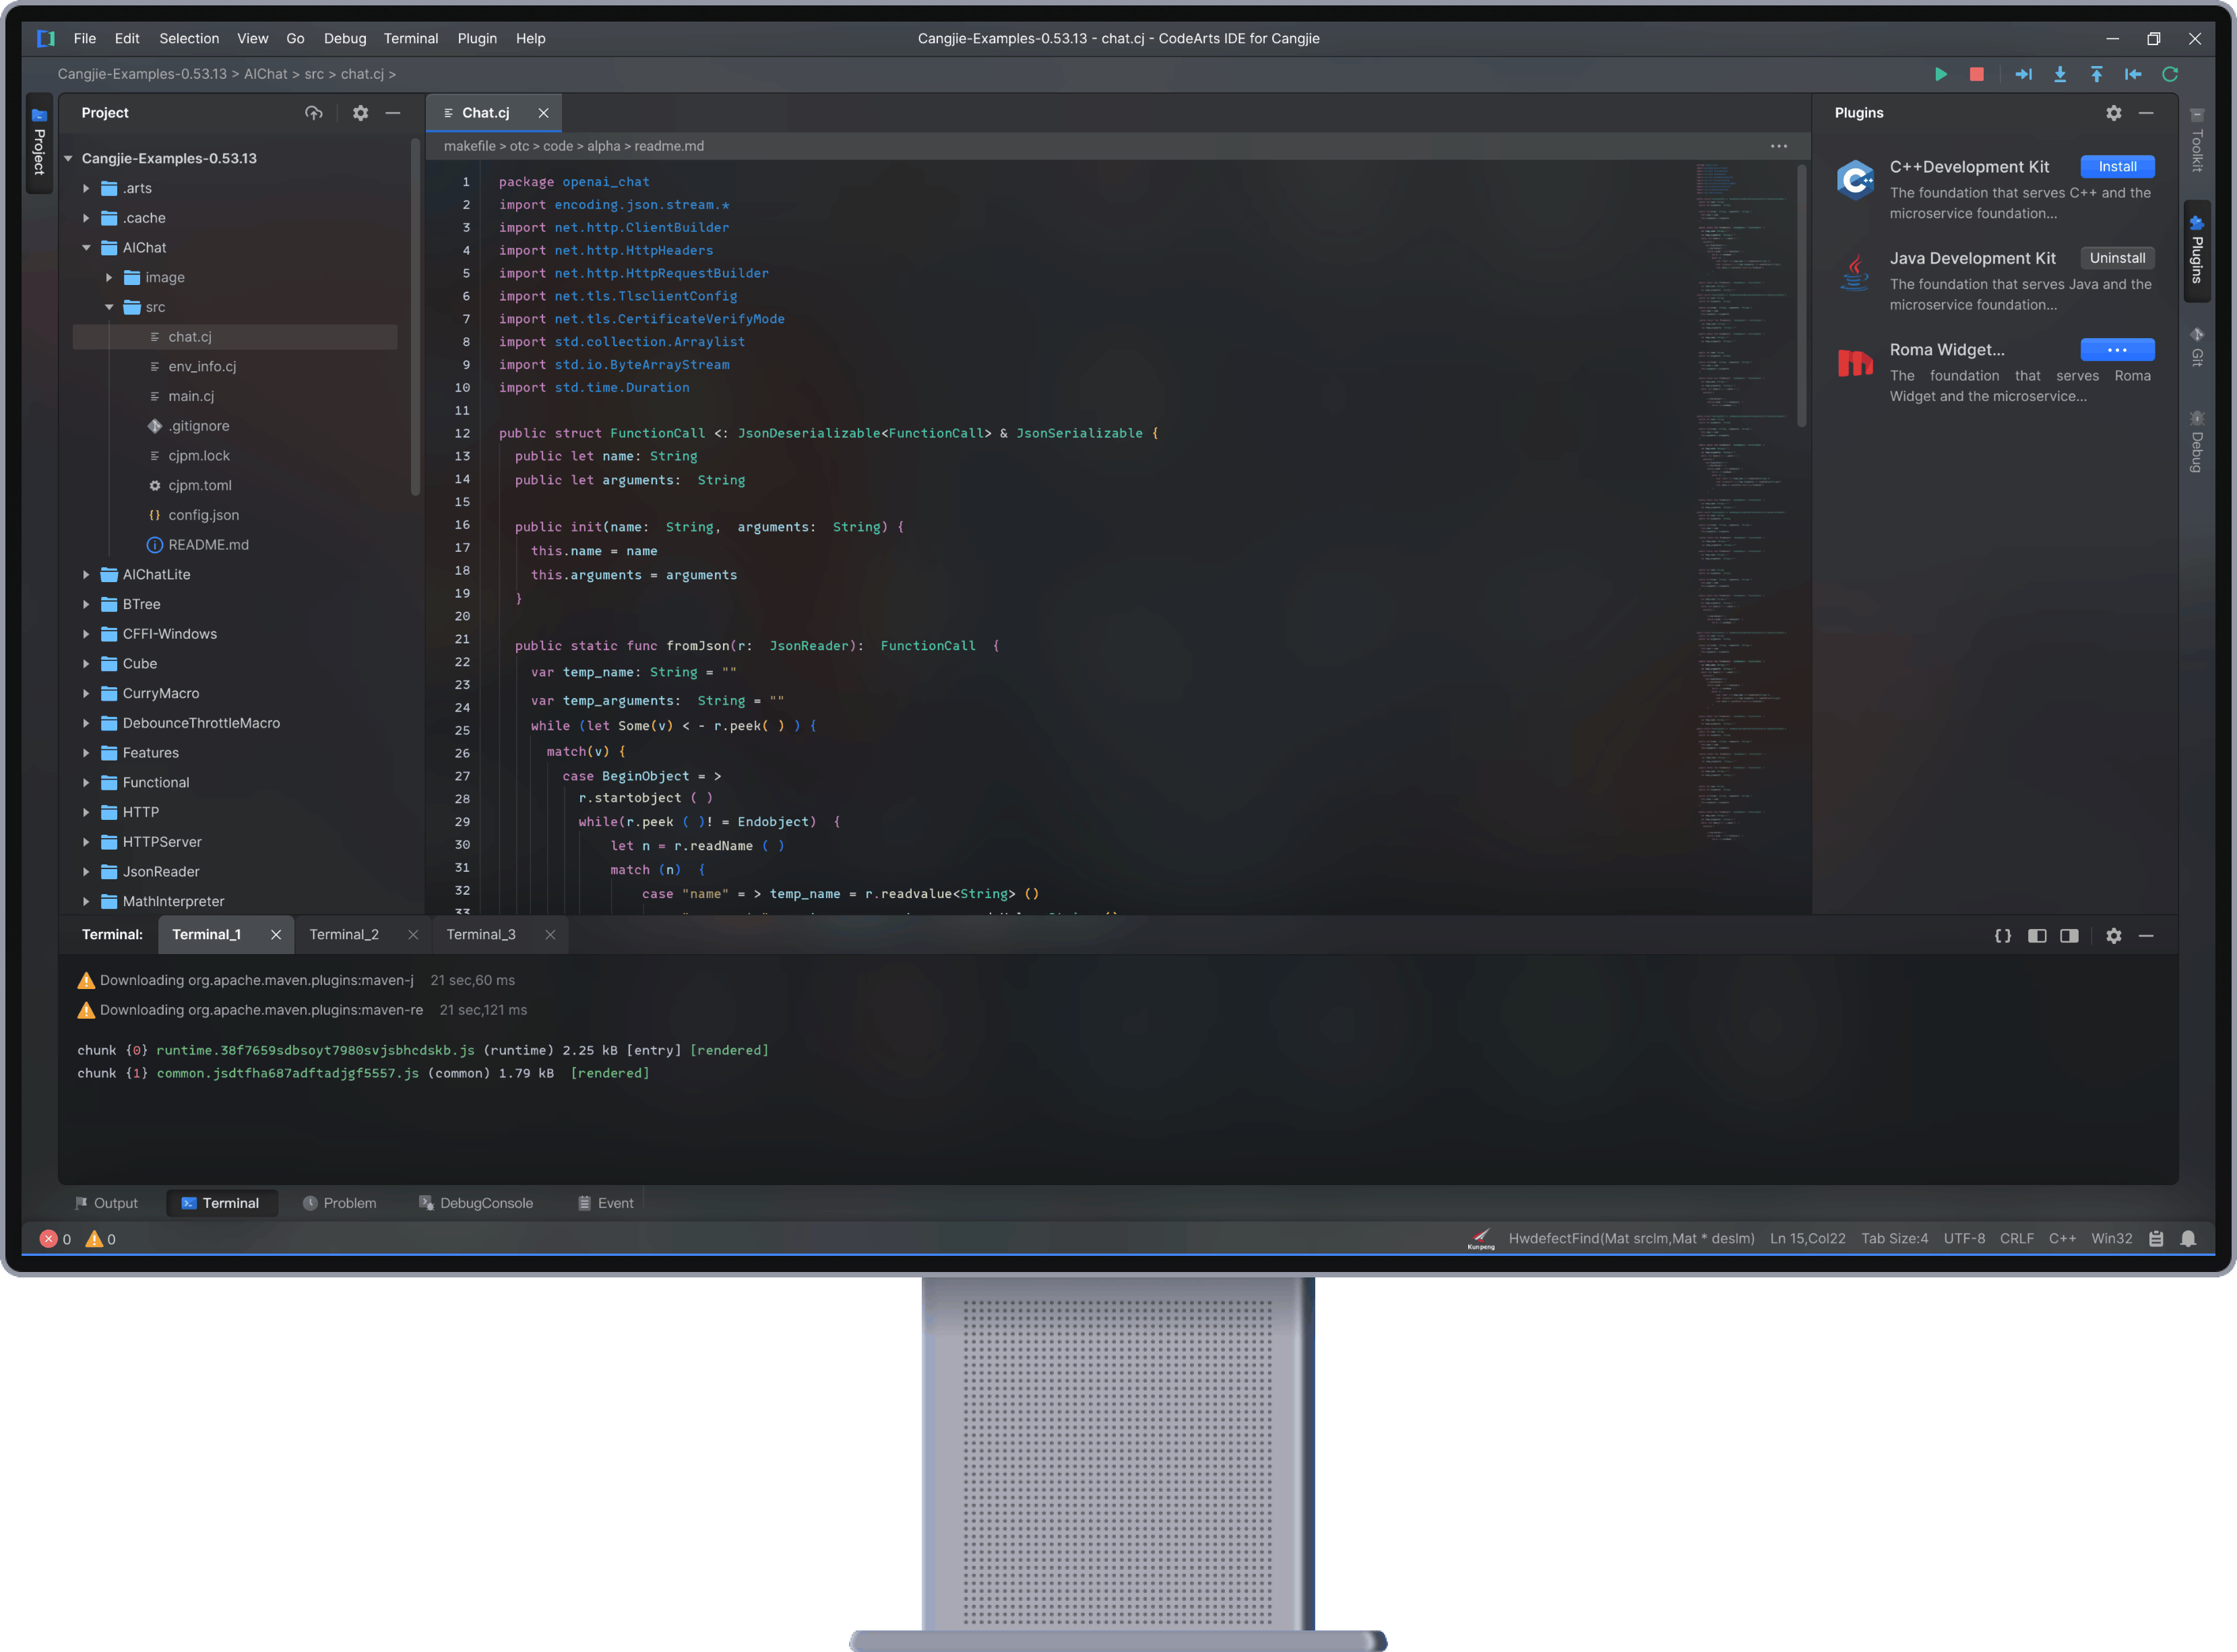Expand the BTree folder
This screenshot has height=1652, width=2237.
point(86,605)
